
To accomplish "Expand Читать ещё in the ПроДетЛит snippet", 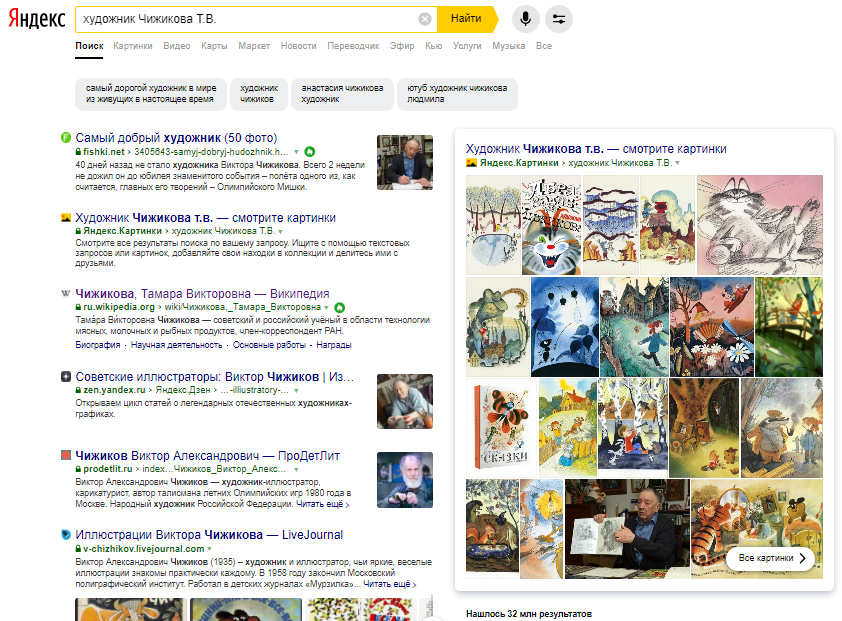I will pyautogui.click(x=323, y=504).
